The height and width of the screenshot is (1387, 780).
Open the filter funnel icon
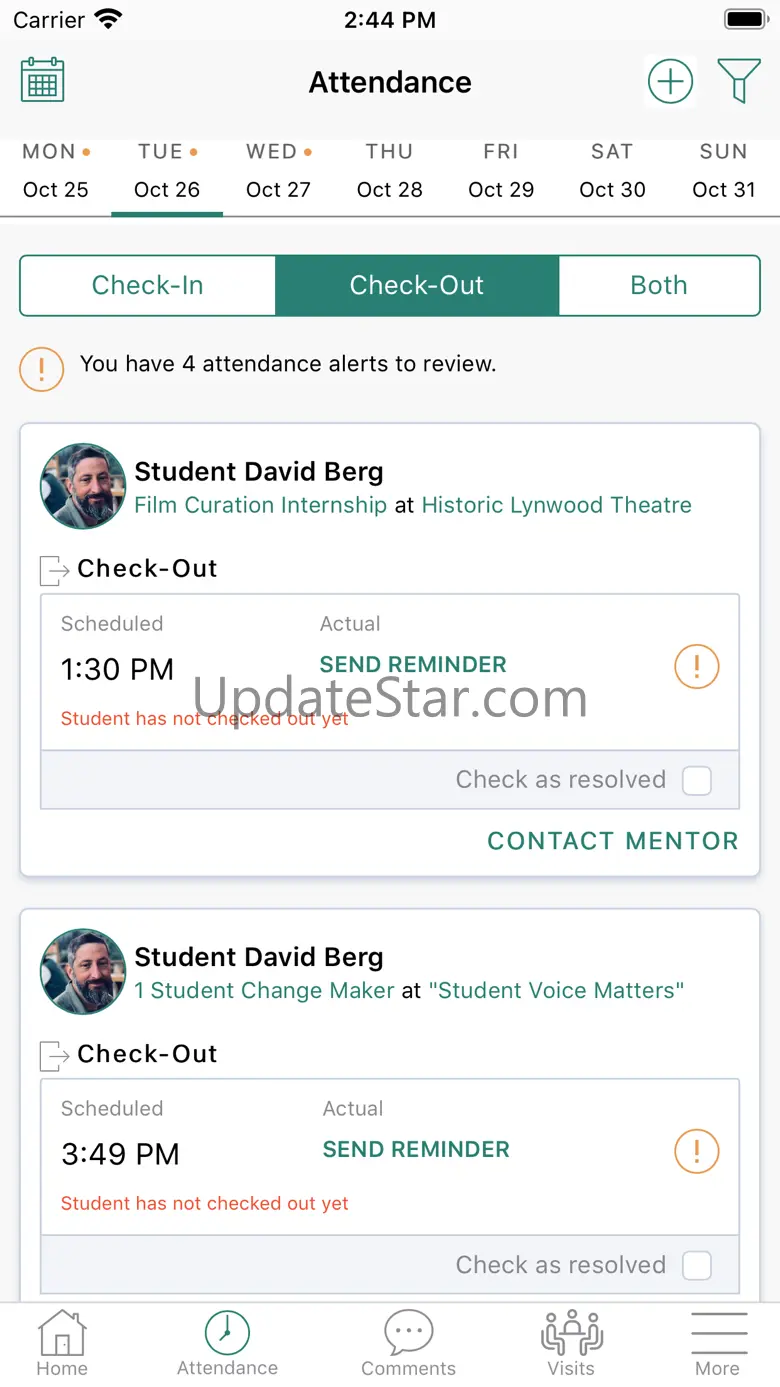(x=739, y=81)
